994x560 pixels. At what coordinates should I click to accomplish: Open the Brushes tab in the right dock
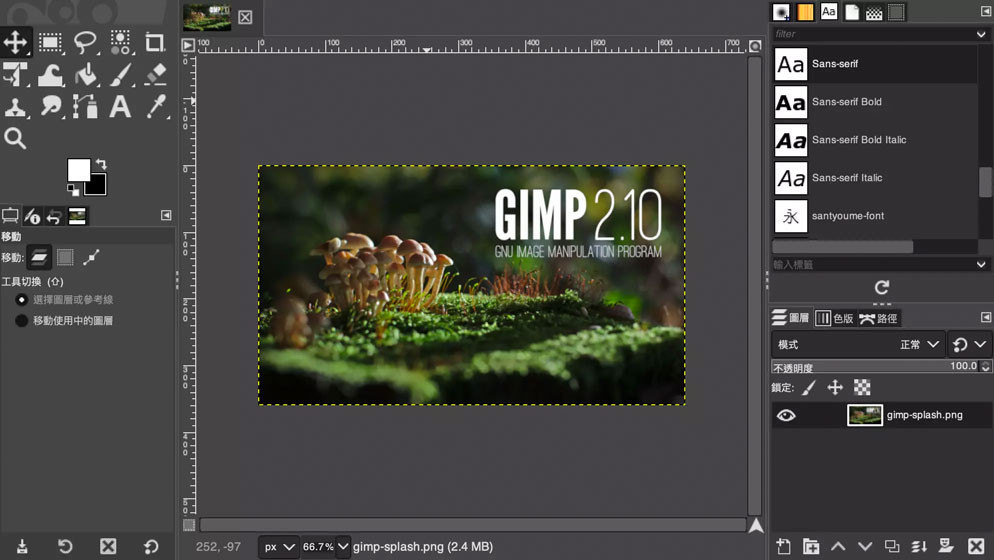point(782,11)
